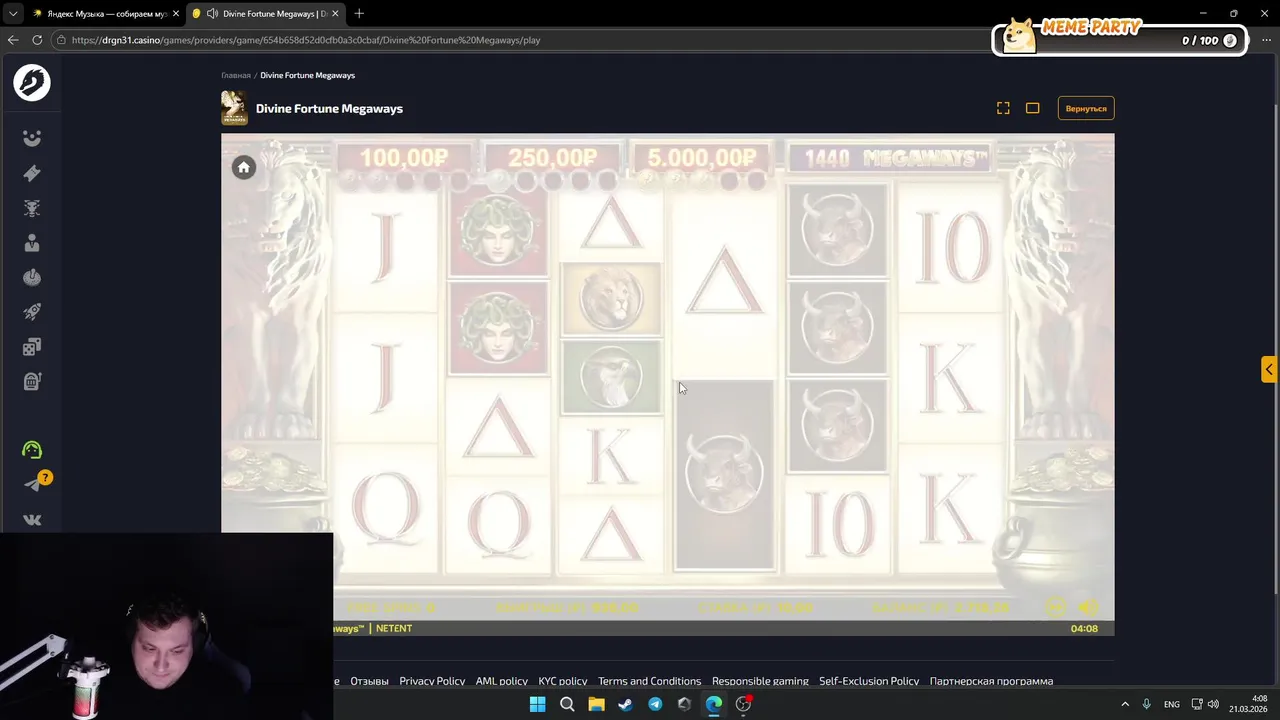
Task: Reload the current page
Action: pyautogui.click(x=37, y=40)
